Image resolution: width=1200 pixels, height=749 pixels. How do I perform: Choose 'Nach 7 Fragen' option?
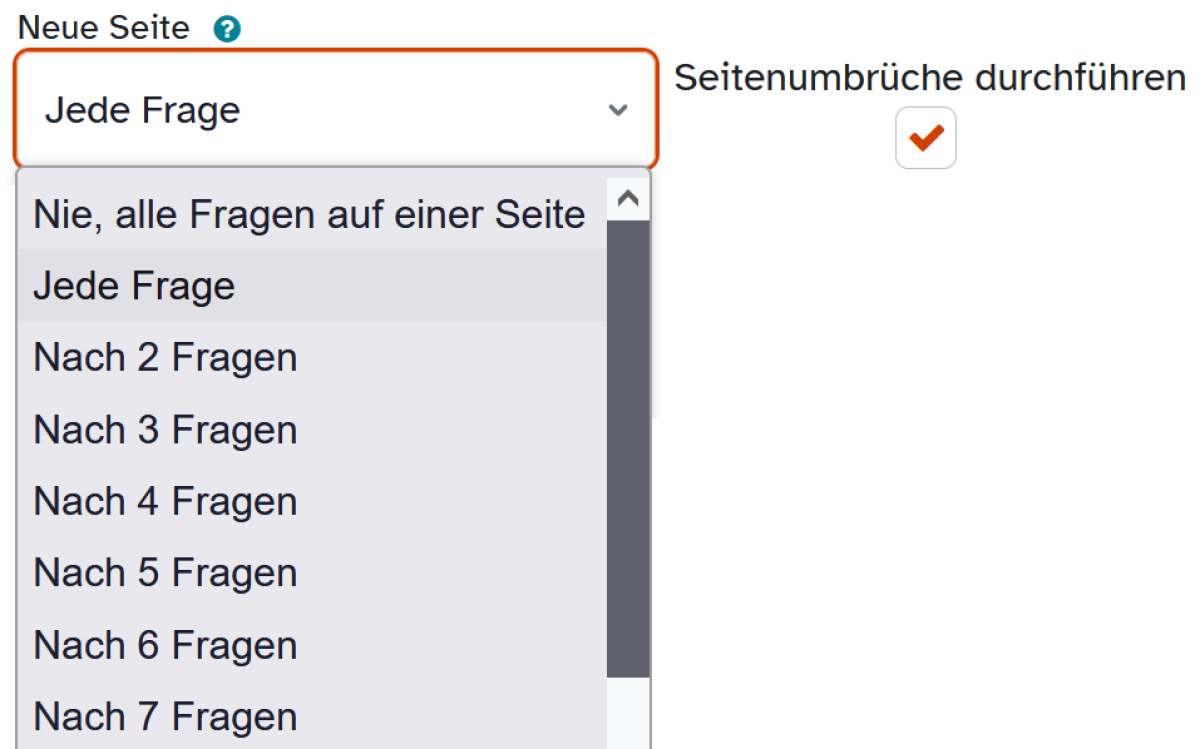(312, 716)
